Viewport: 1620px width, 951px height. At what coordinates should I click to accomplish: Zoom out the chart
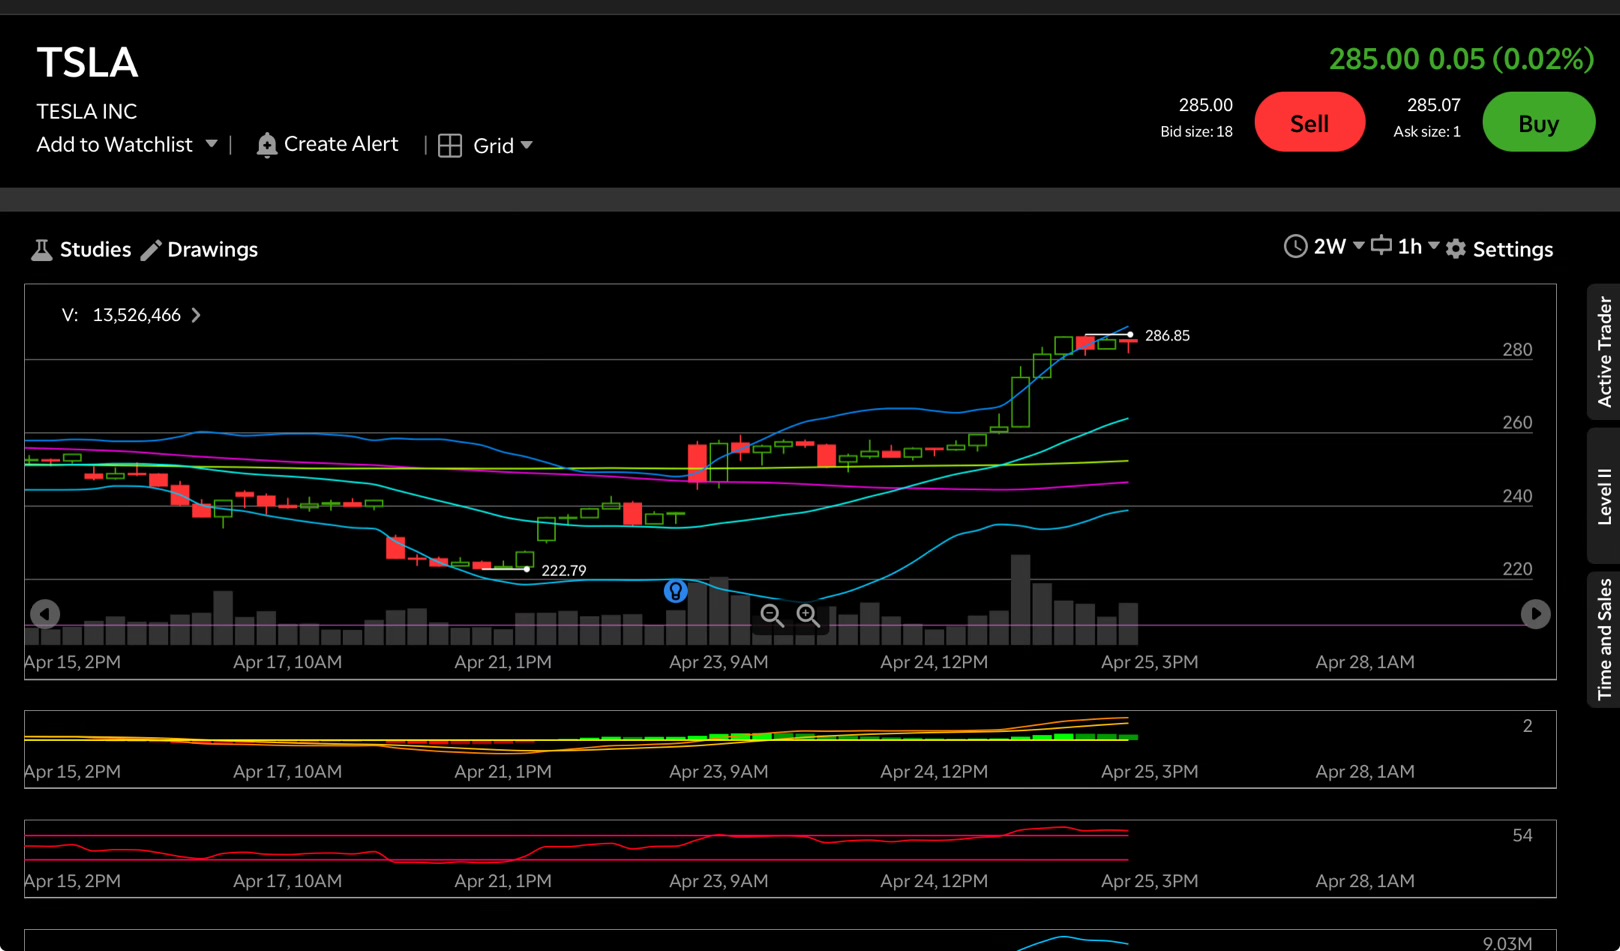[x=772, y=615]
